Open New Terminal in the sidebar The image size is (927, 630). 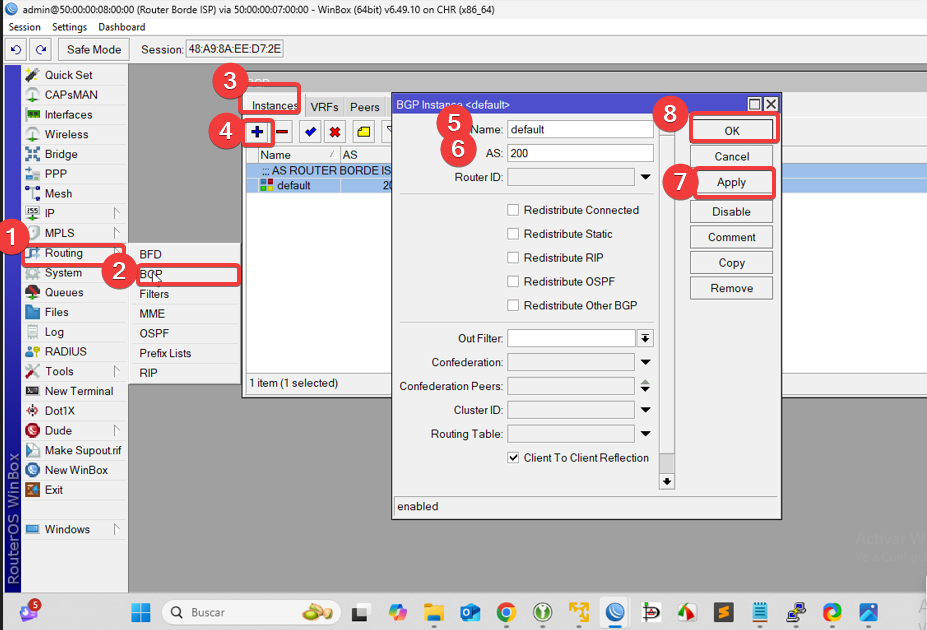[78, 391]
